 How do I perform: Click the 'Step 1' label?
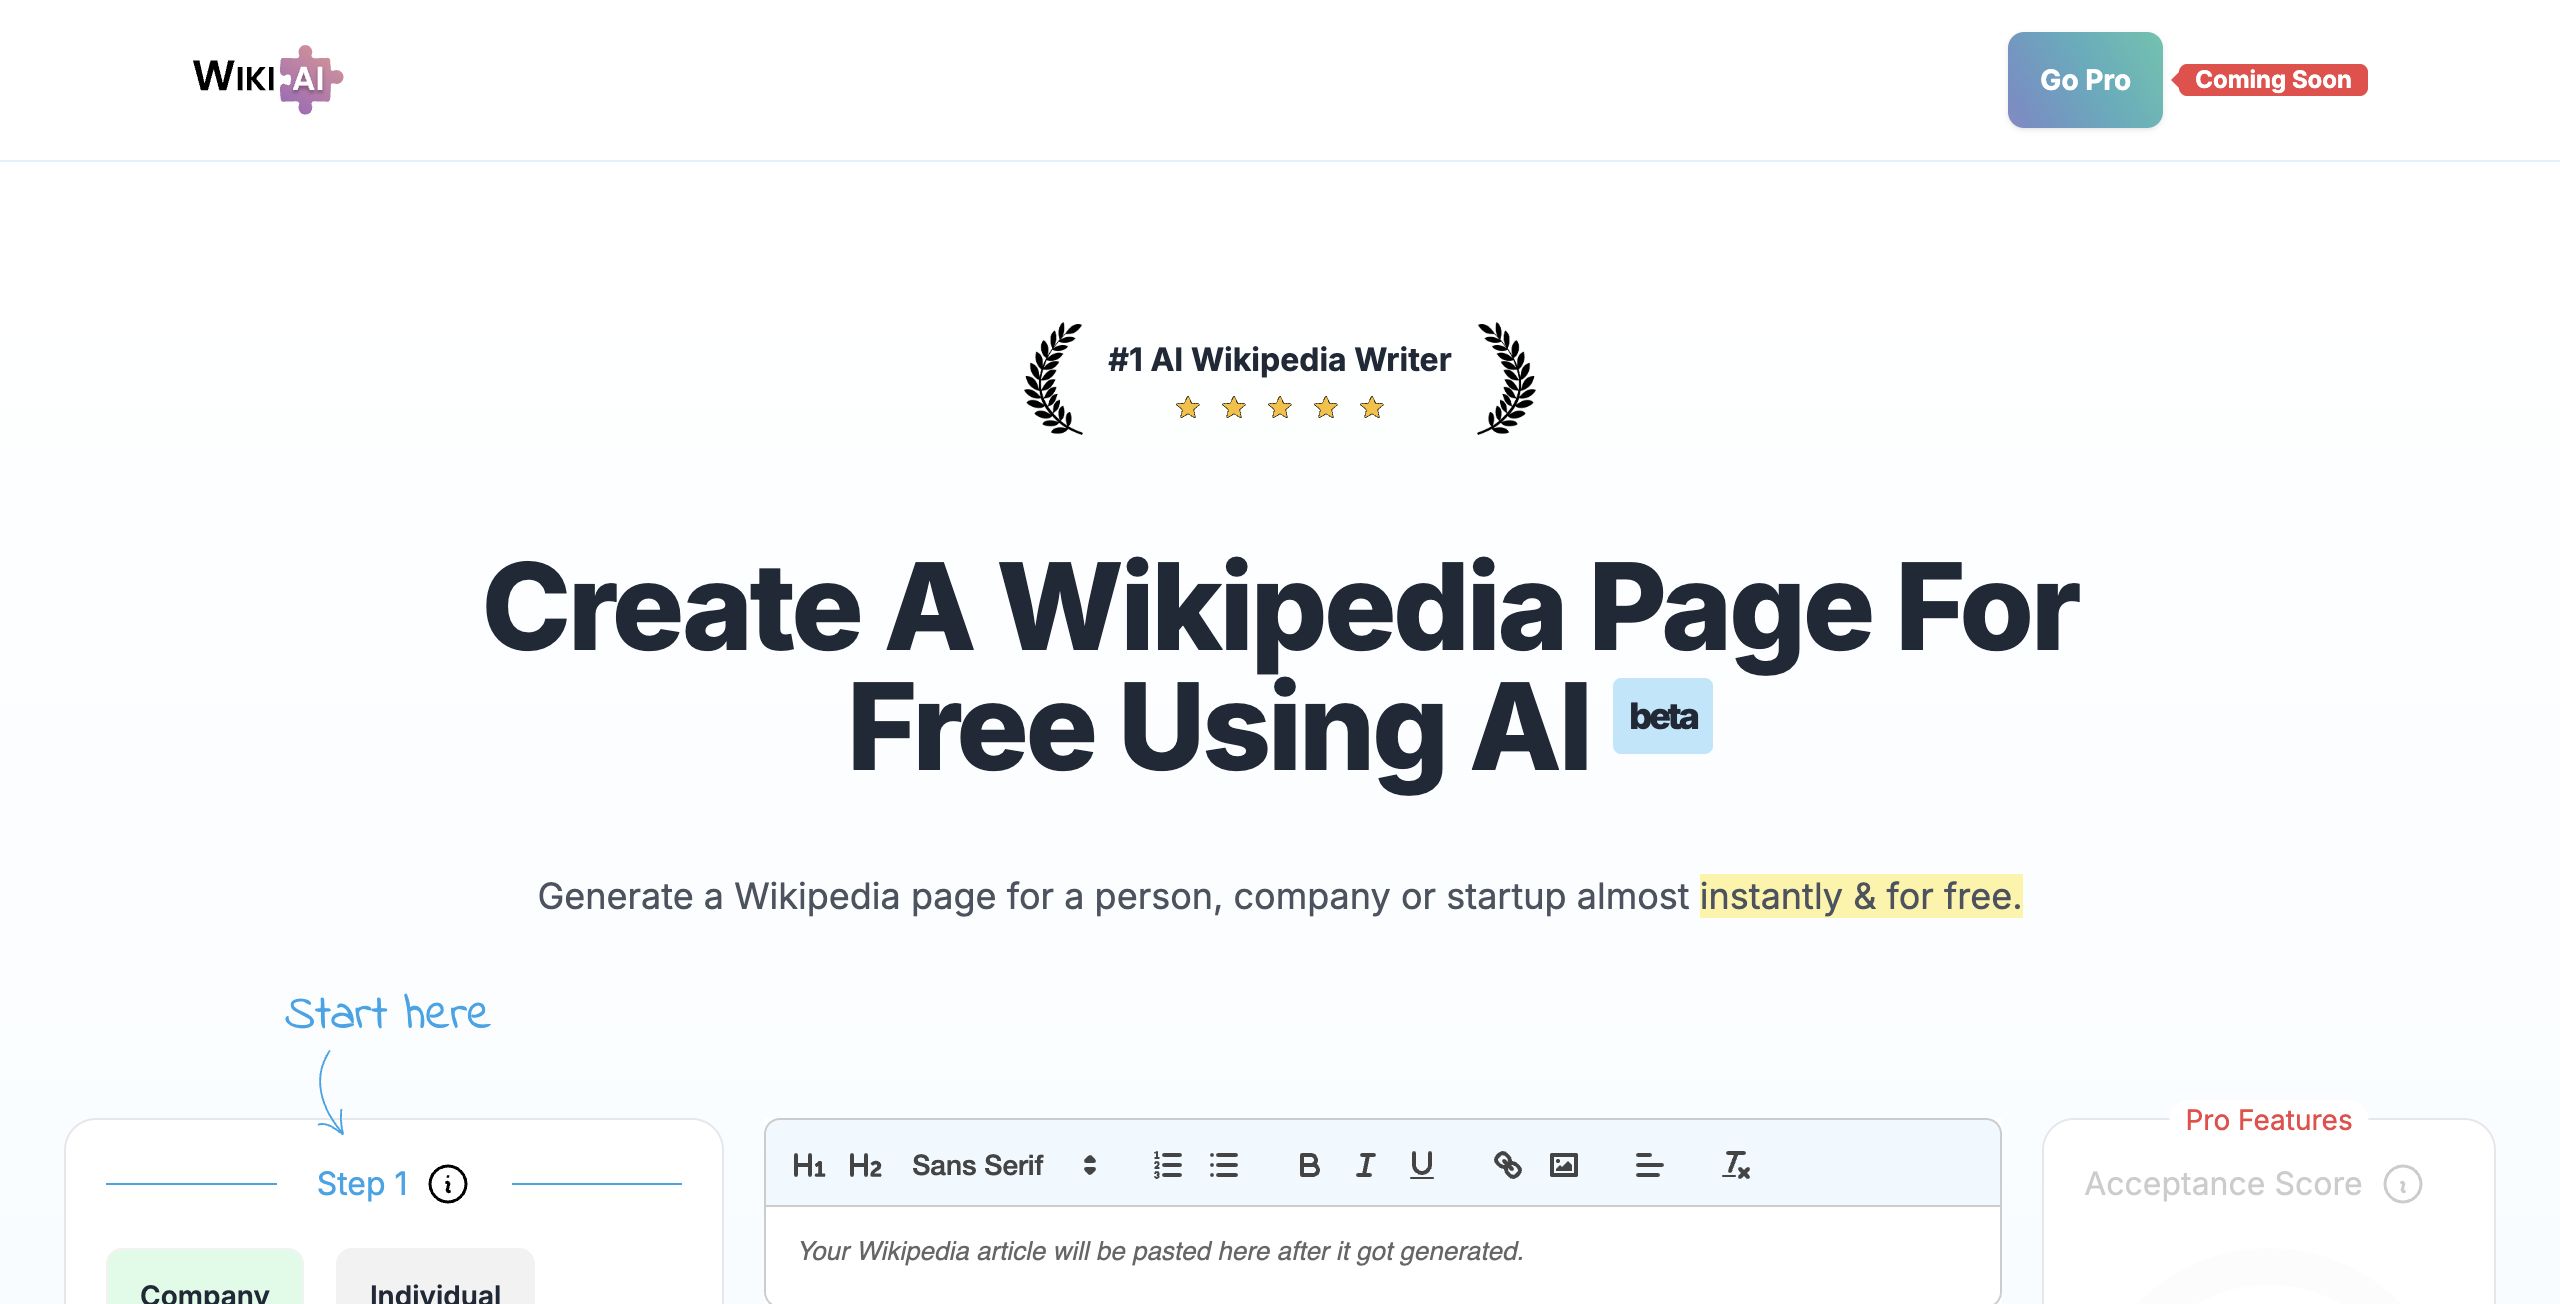[x=362, y=1184]
